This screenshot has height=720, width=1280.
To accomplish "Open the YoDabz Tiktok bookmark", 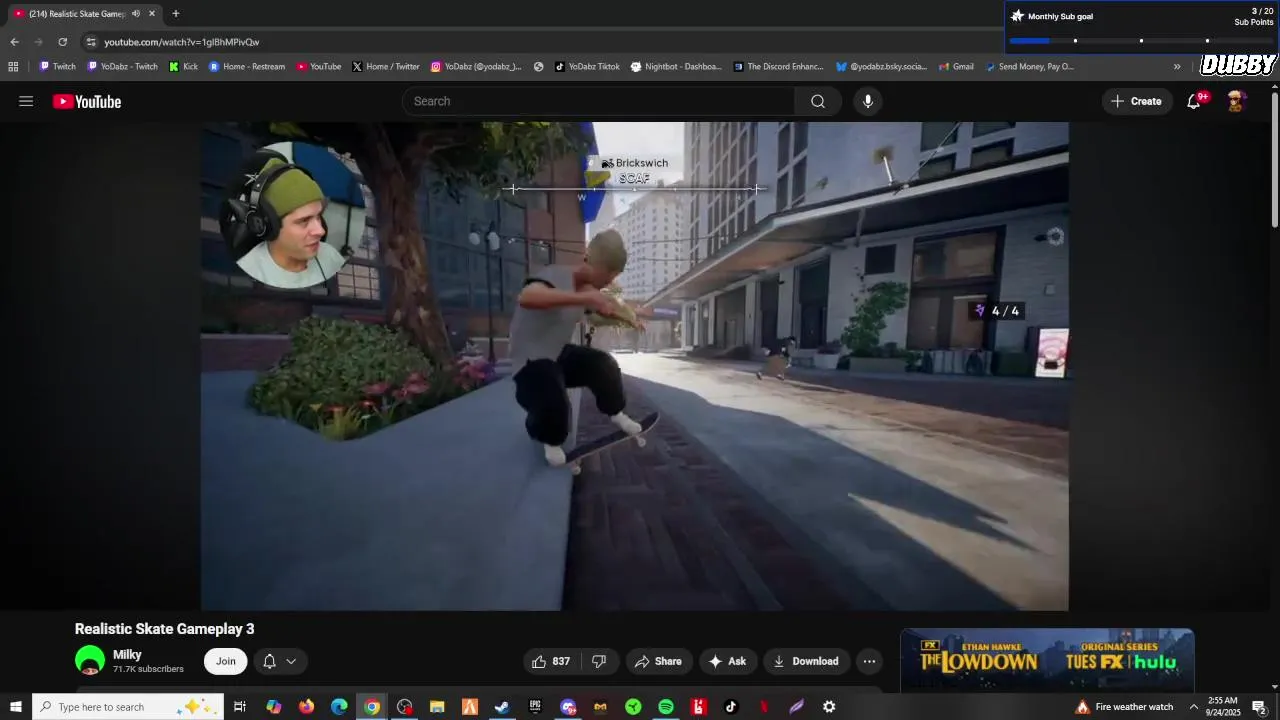I will click(588, 67).
